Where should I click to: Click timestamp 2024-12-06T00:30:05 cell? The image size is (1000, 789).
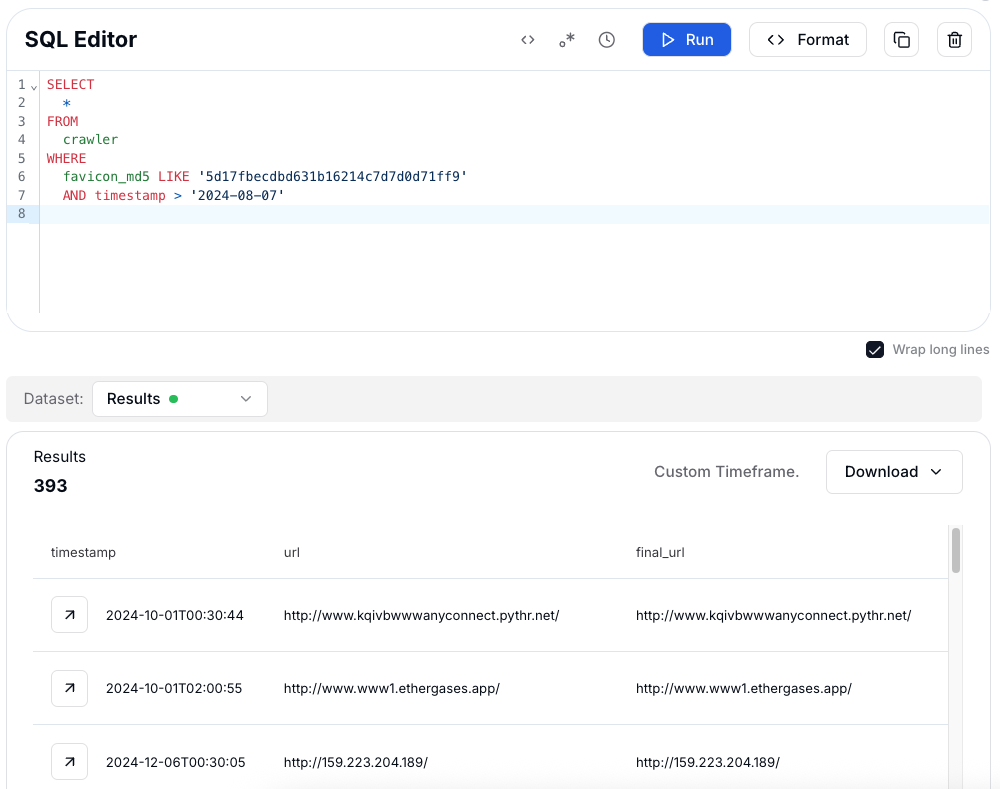tap(175, 762)
